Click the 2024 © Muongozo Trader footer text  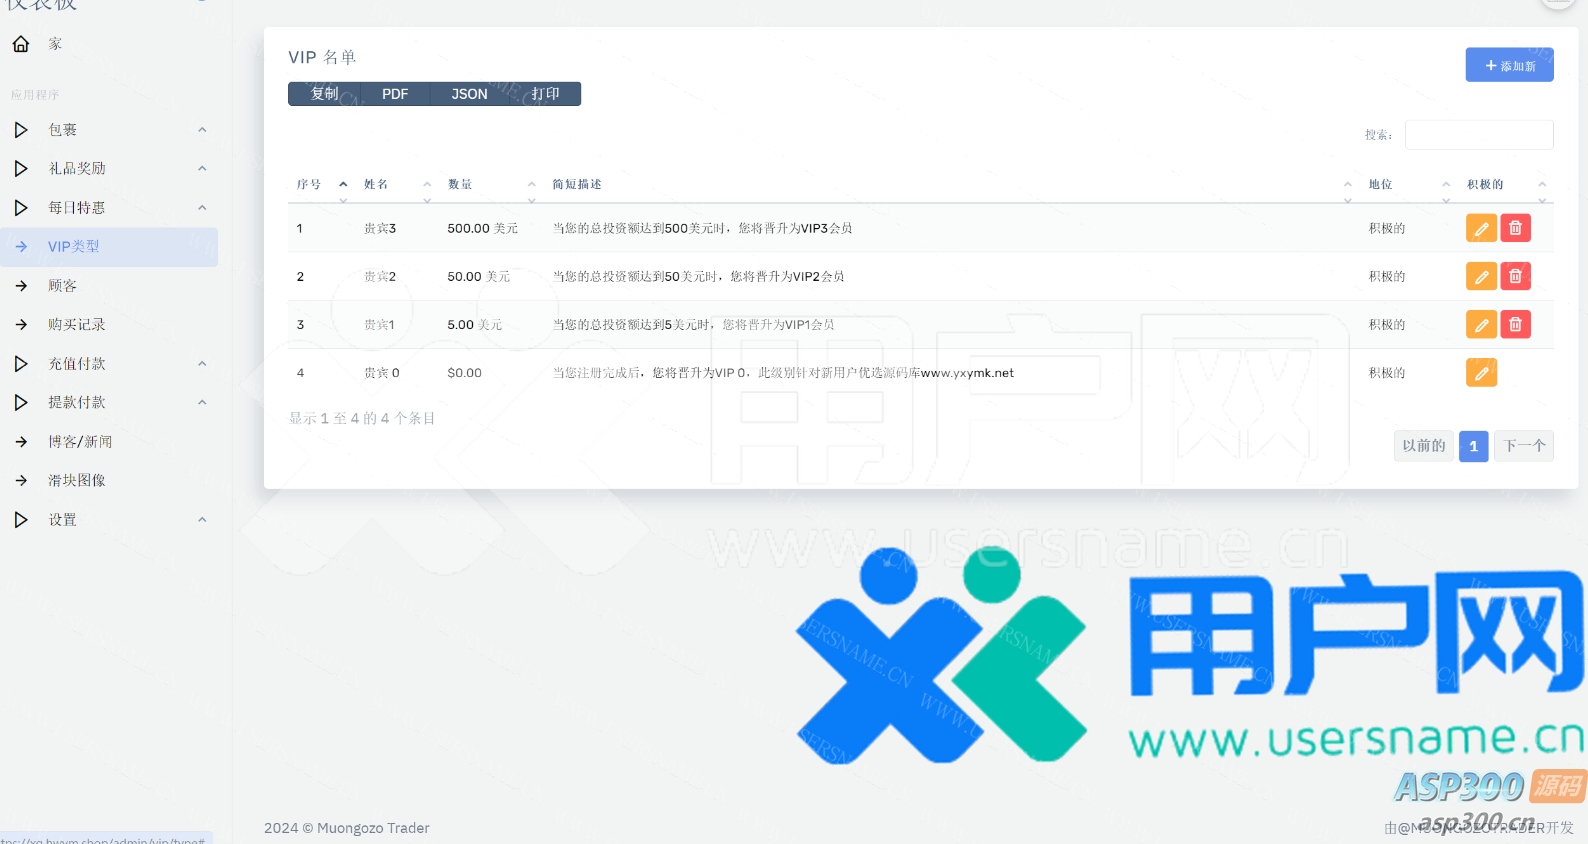click(x=346, y=828)
